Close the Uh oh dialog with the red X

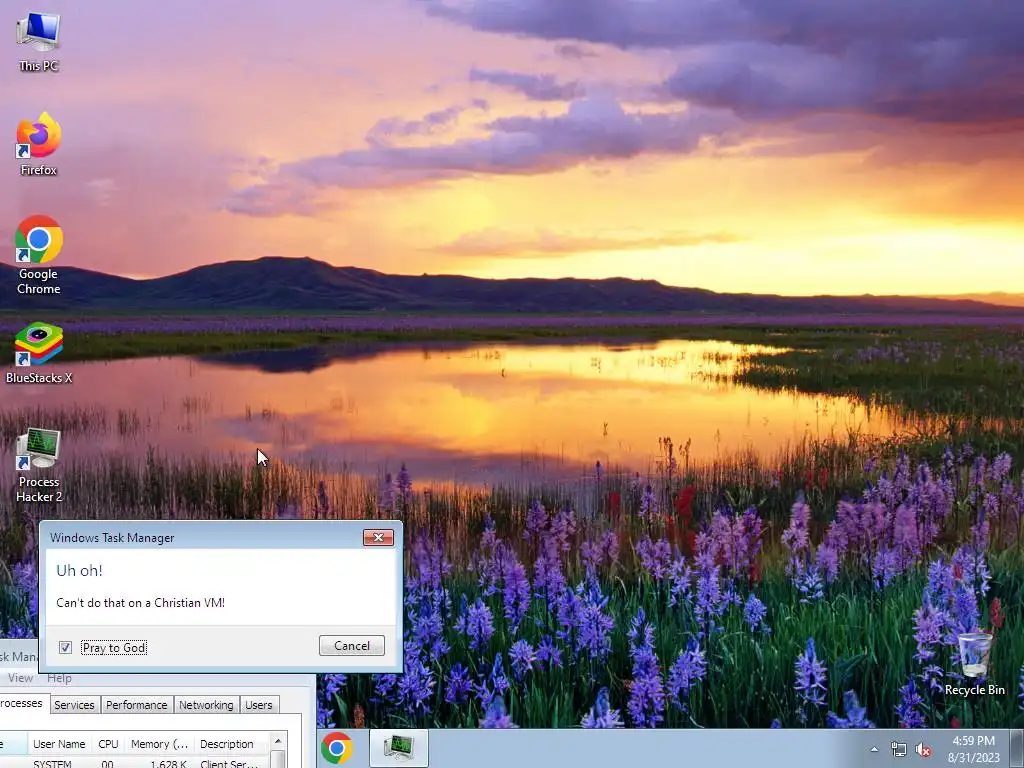[378, 537]
